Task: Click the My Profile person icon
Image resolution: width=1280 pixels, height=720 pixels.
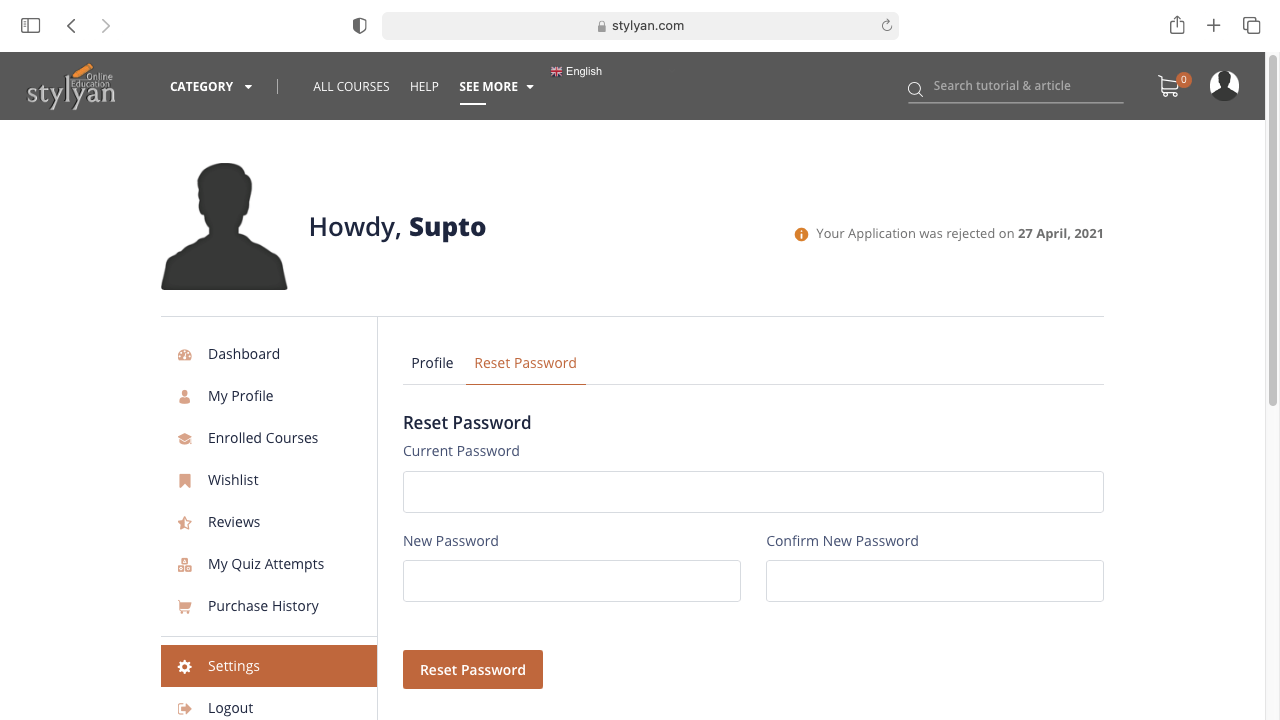Action: pyautogui.click(x=184, y=397)
